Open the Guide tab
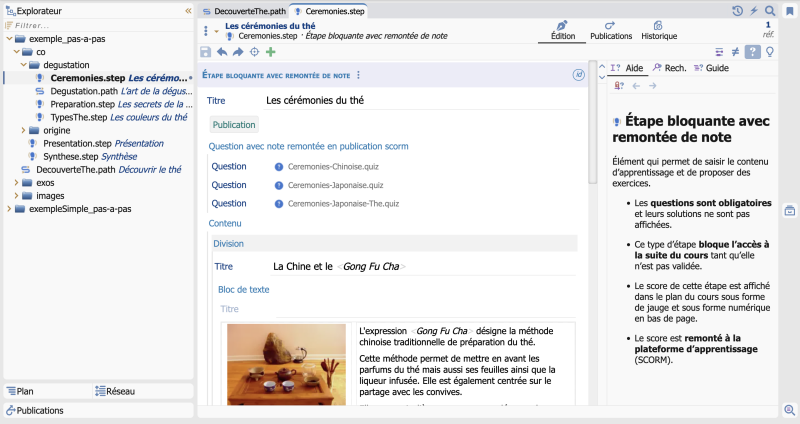 [711, 68]
